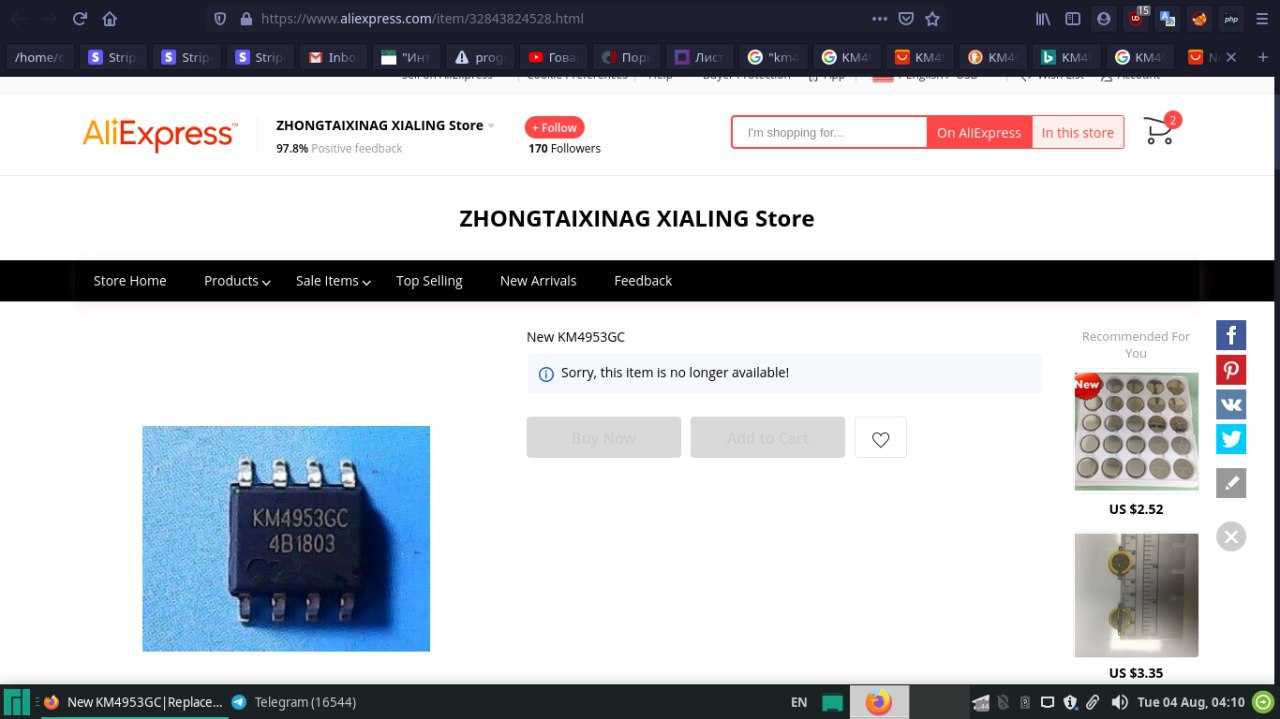Click the disabled Add to Cart button
This screenshot has height=719, width=1280.
click(x=768, y=438)
